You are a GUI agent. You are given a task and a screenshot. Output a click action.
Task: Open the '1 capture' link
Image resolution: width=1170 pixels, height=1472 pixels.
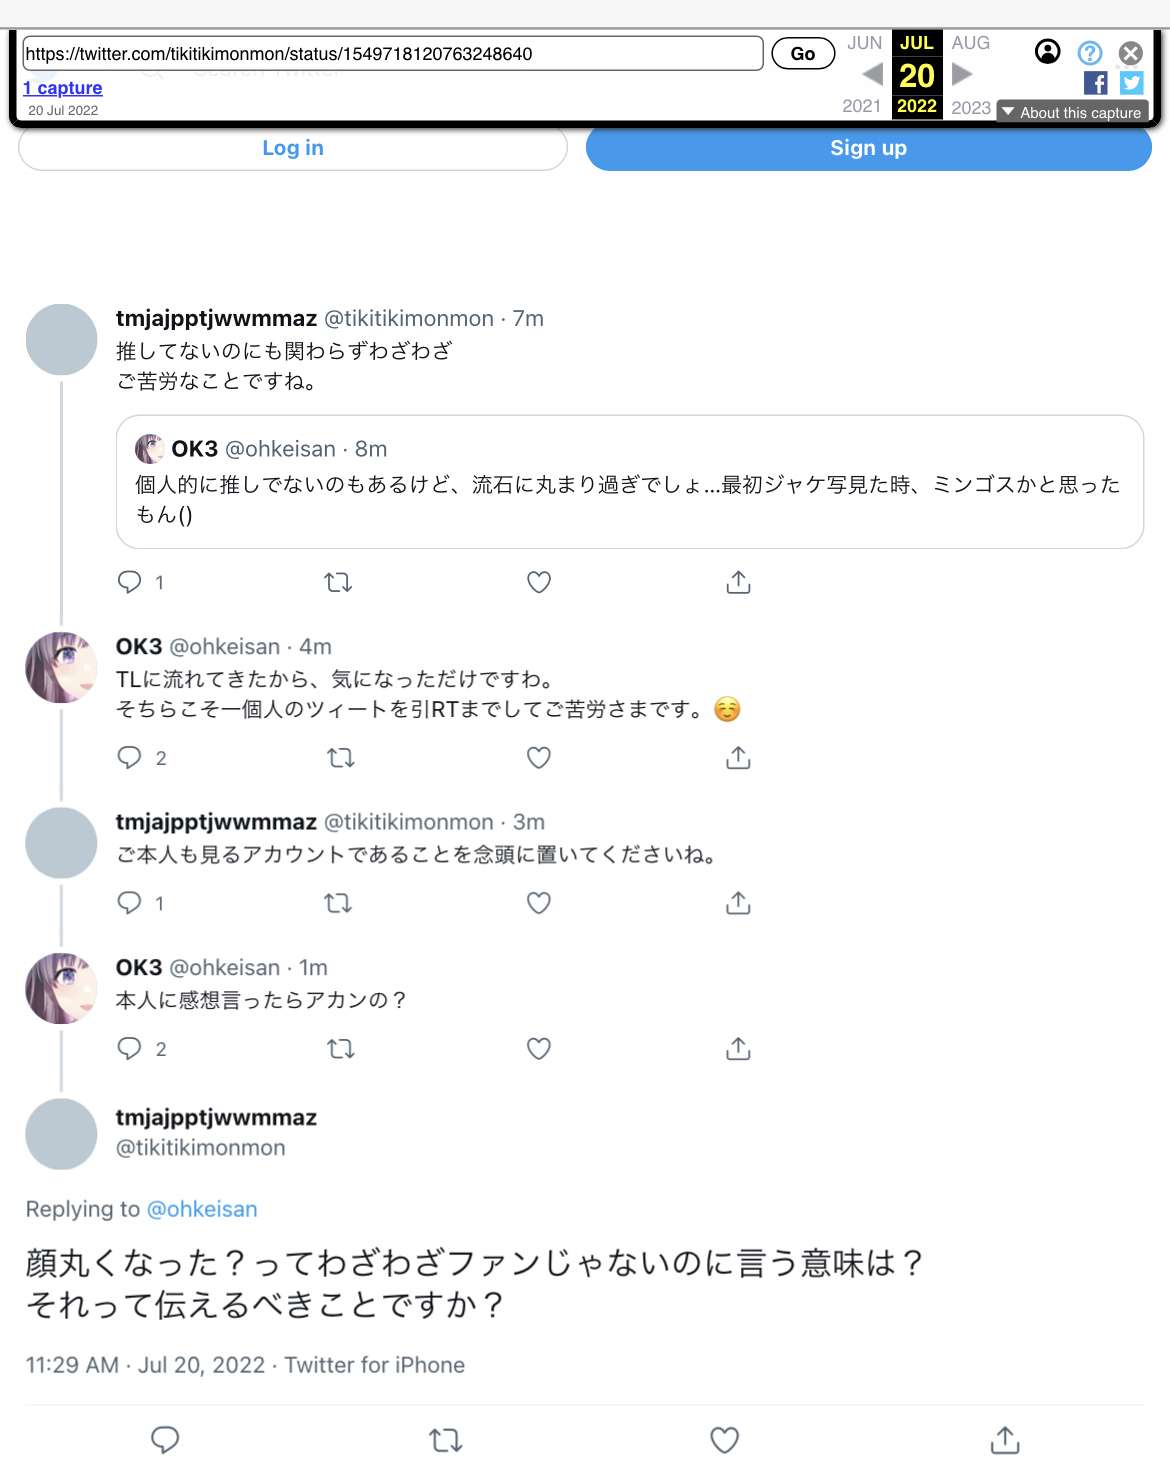click(x=63, y=88)
